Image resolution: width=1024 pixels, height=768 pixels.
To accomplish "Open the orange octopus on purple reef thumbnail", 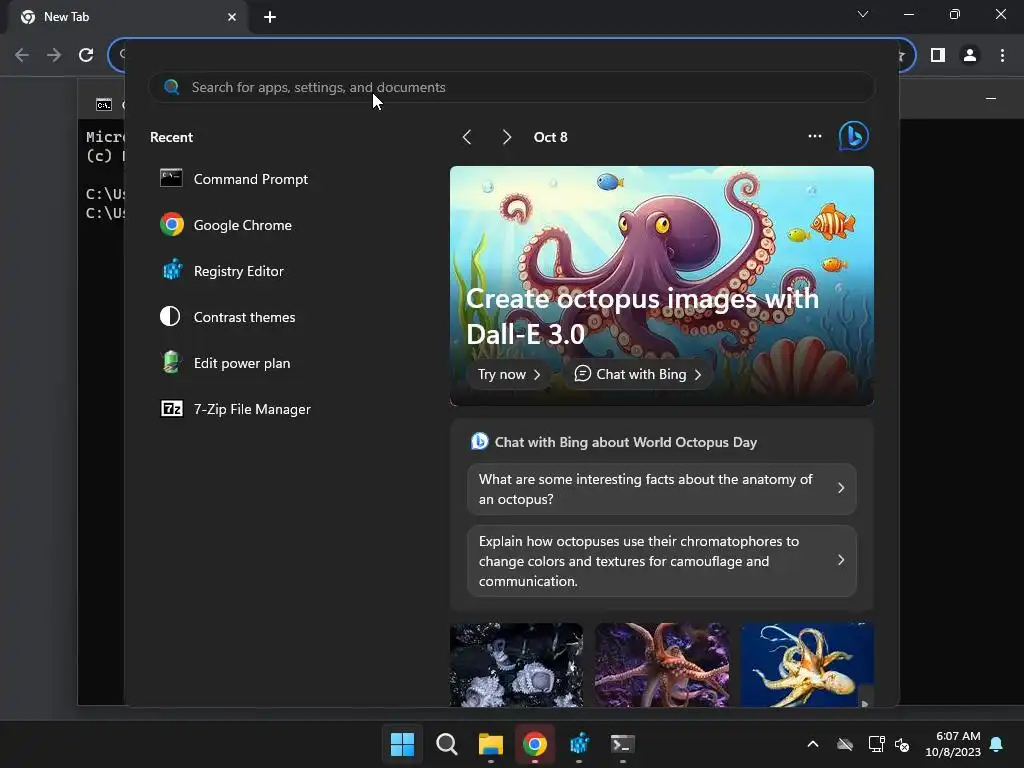I will [662, 665].
